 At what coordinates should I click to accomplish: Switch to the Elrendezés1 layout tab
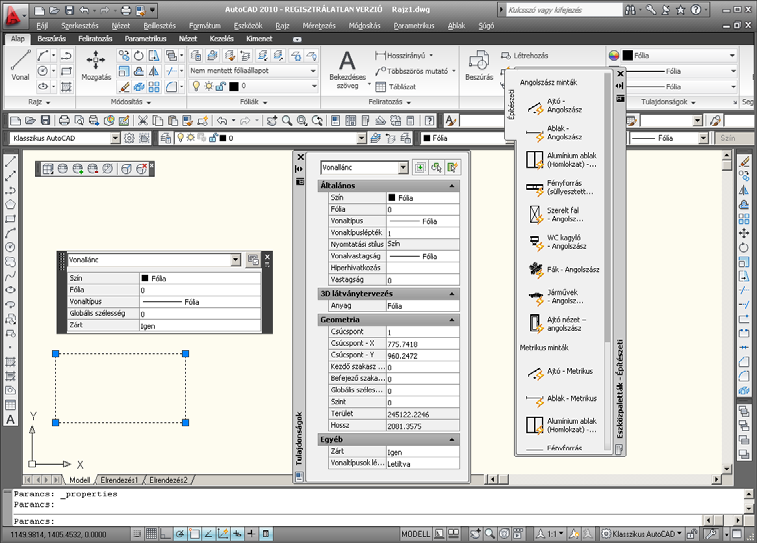click(x=119, y=480)
